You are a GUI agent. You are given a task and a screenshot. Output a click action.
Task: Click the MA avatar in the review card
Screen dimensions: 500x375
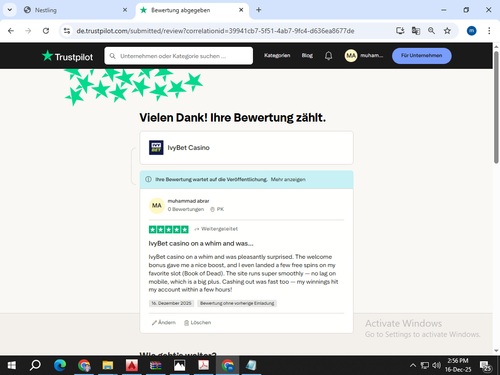[x=157, y=205]
